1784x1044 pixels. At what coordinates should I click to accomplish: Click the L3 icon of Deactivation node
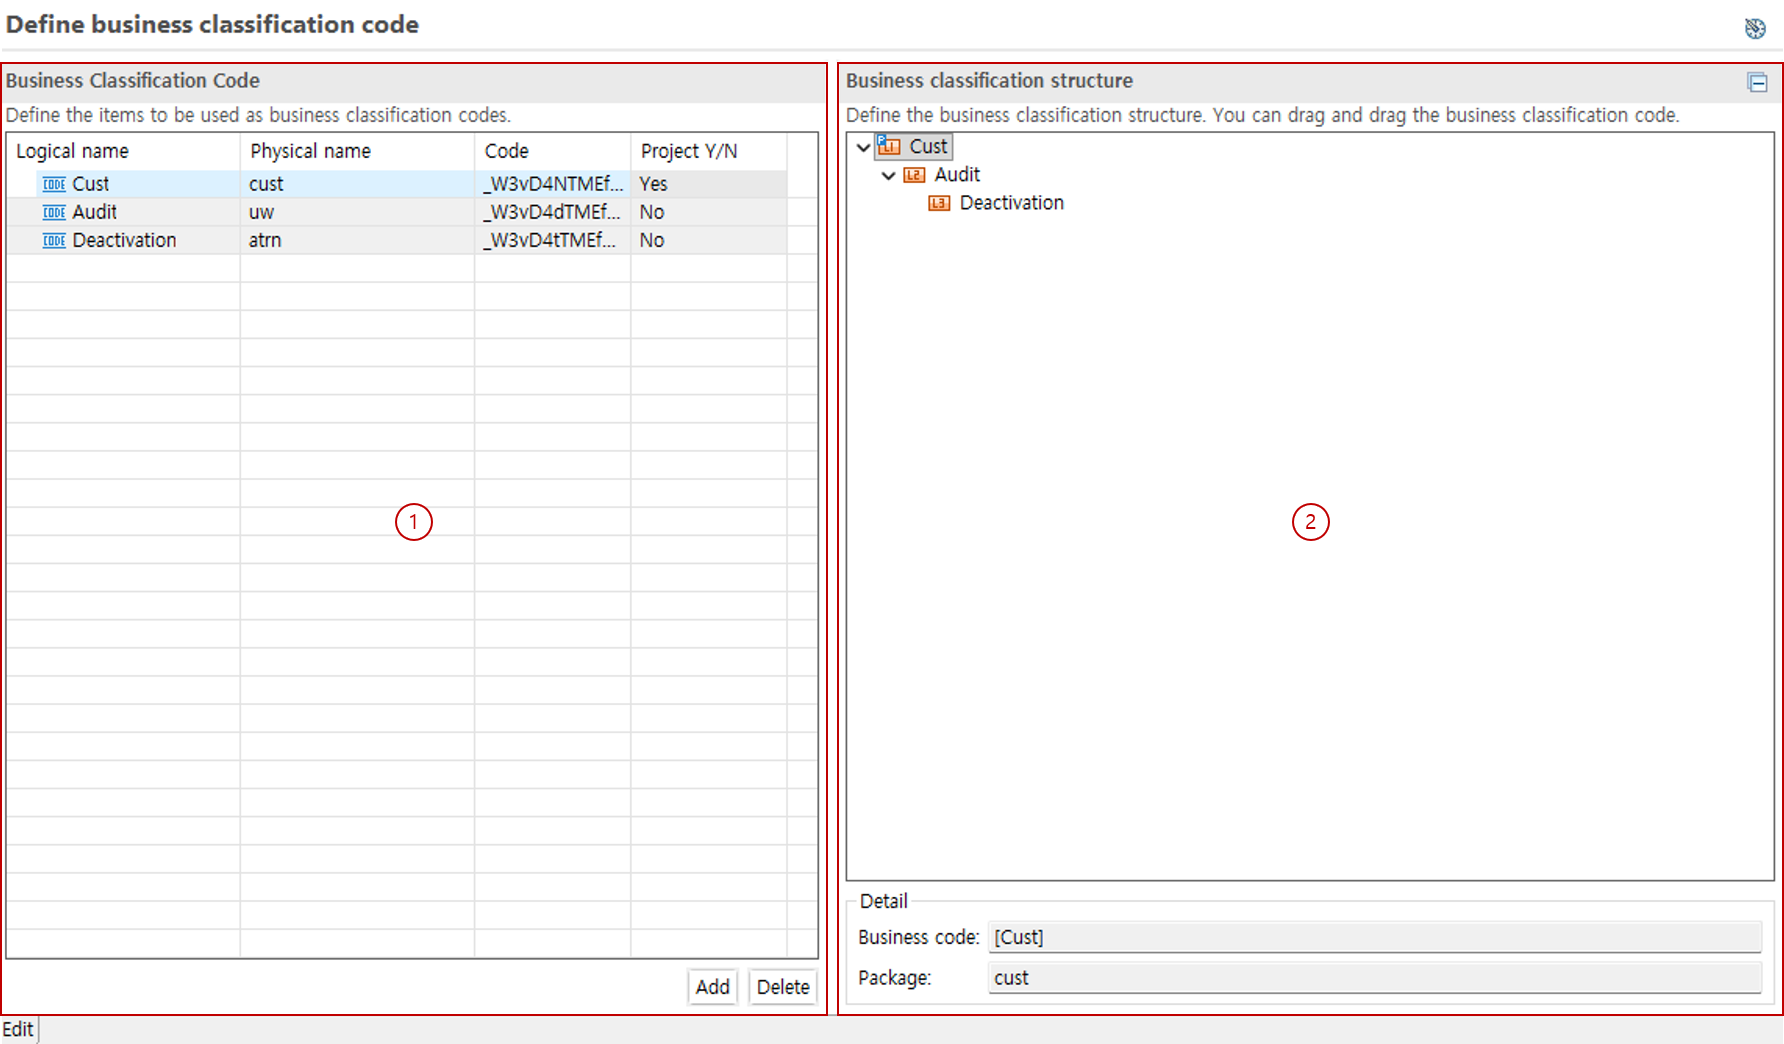point(939,203)
